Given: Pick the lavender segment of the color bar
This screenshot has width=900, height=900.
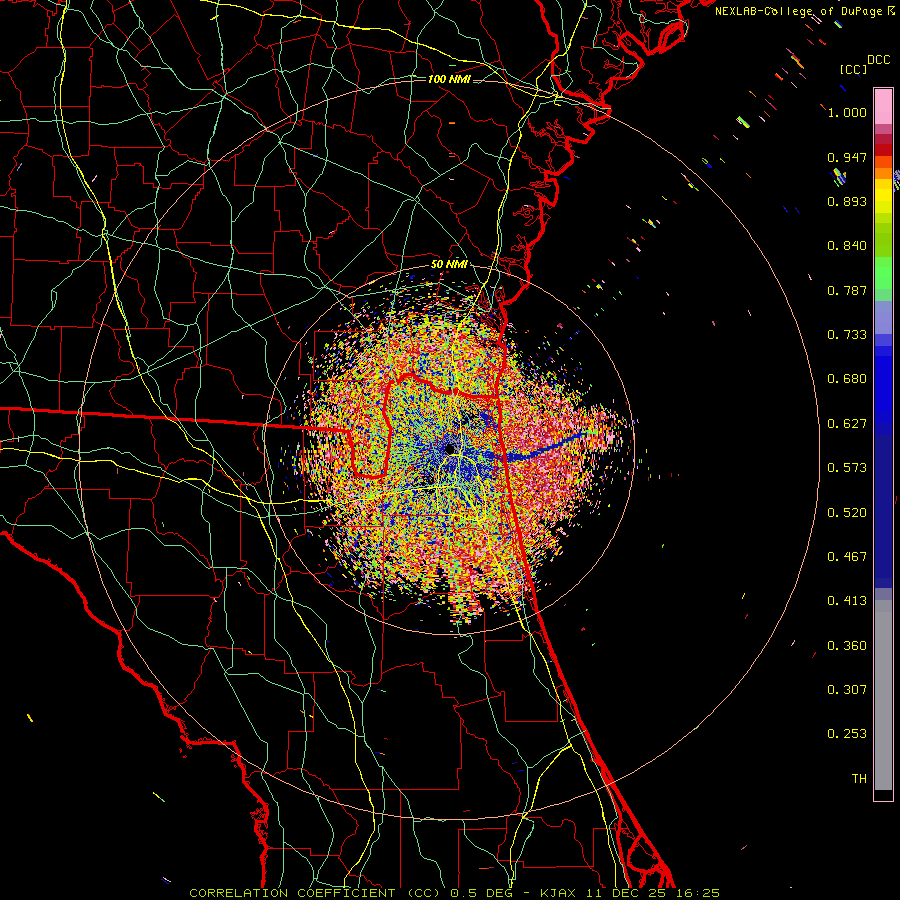Looking at the screenshot, I should 883,317.
